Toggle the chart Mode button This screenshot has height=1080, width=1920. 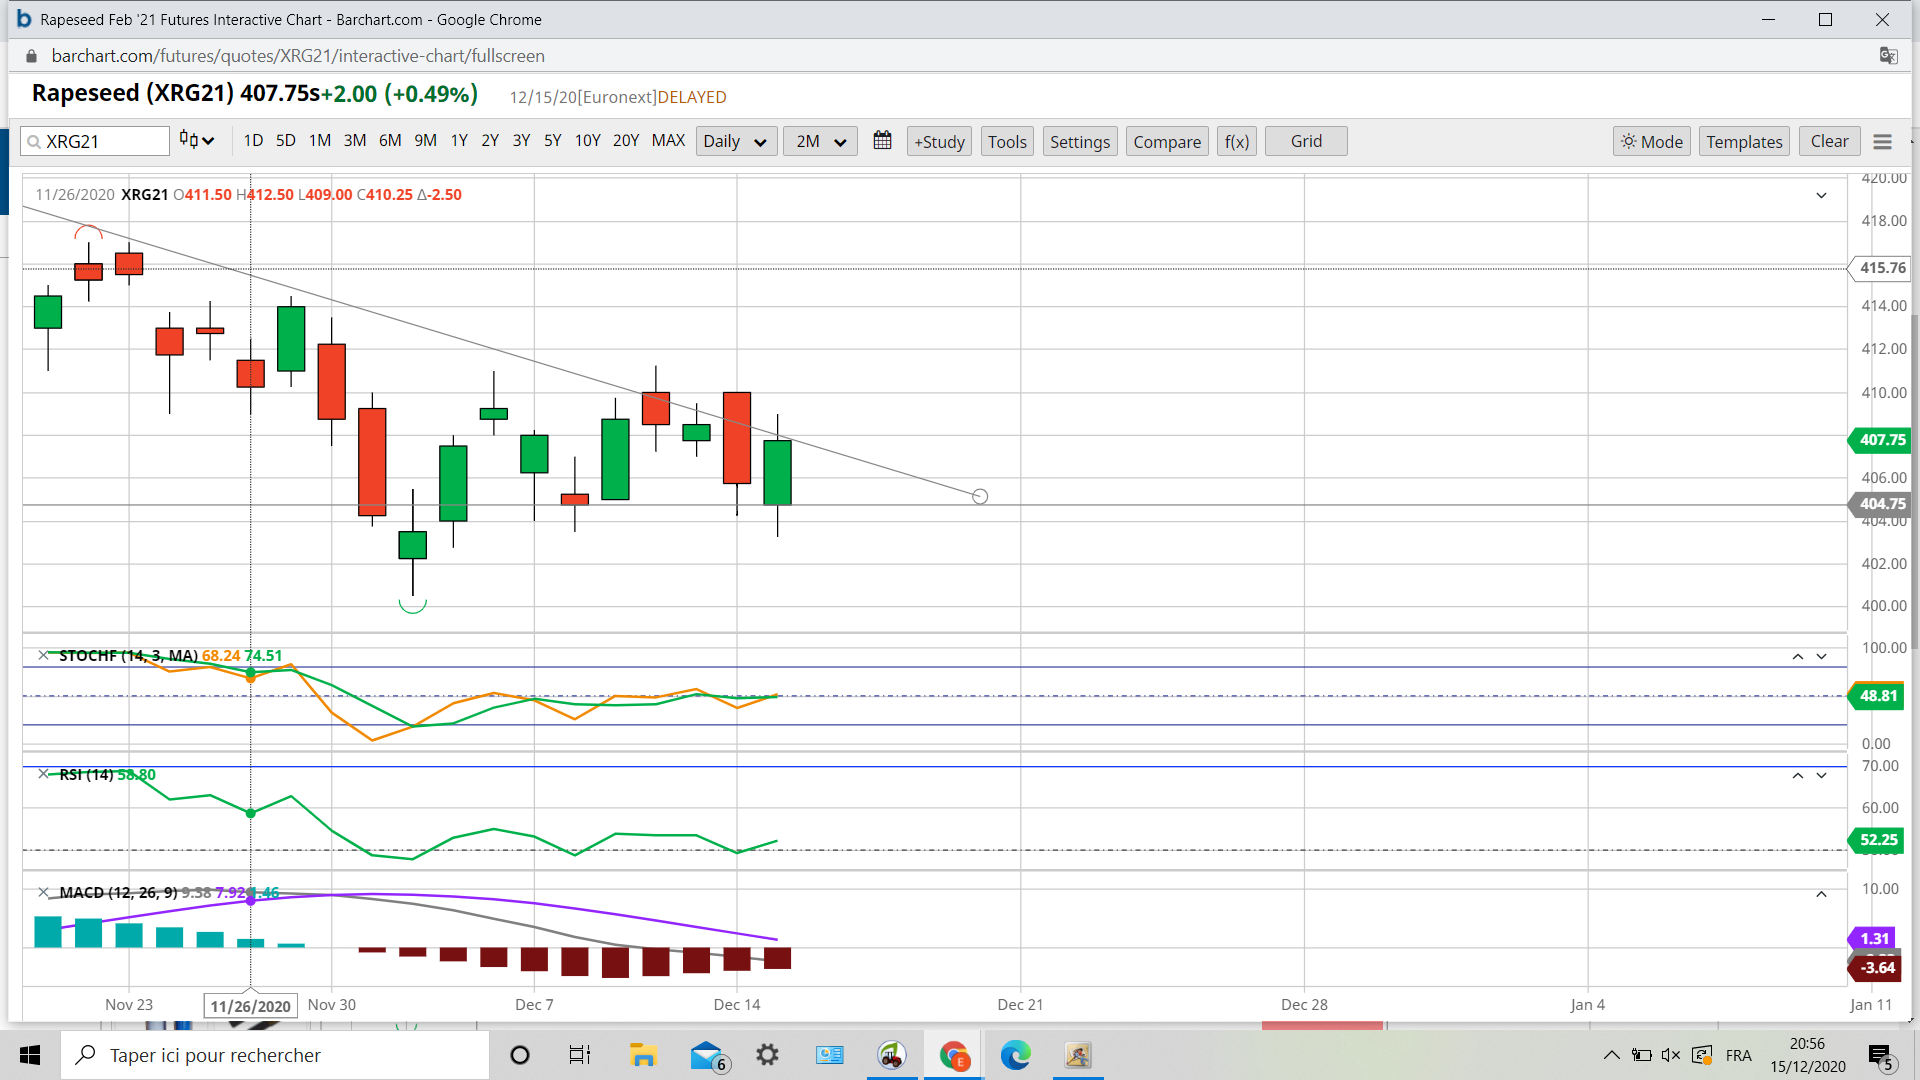click(x=1651, y=142)
